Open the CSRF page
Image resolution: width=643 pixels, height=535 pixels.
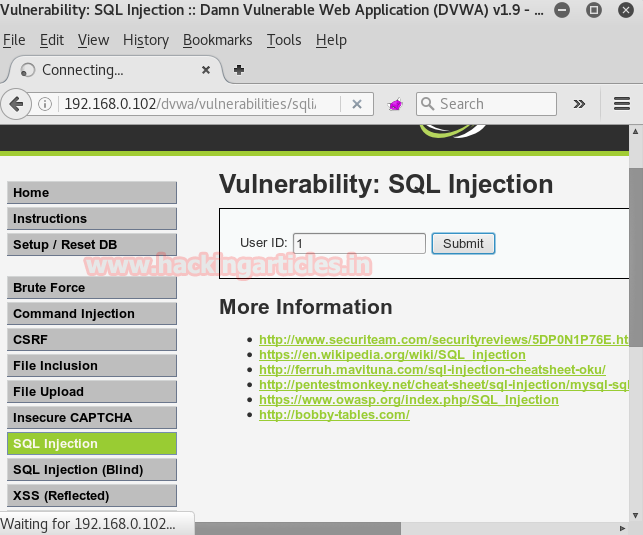pyautogui.click(x=92, y=339)
